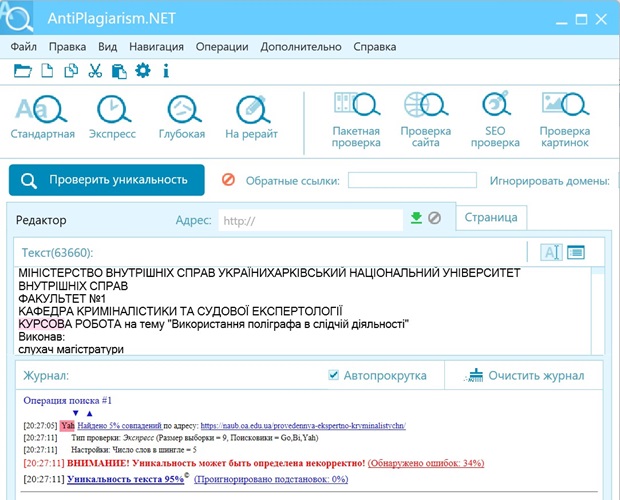
Task: Open the Навигация menu
Action: coord(156,47)
